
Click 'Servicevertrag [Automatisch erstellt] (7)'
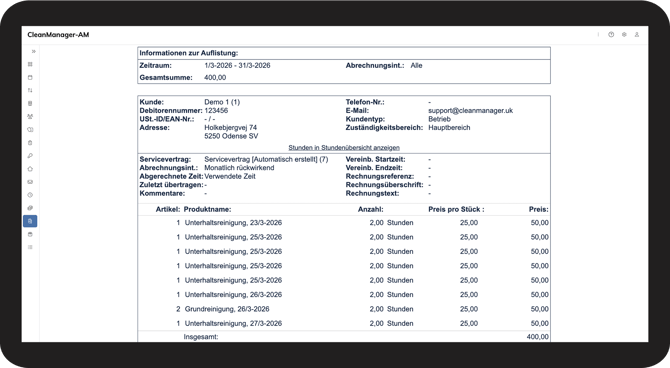[x=266, y=159]
